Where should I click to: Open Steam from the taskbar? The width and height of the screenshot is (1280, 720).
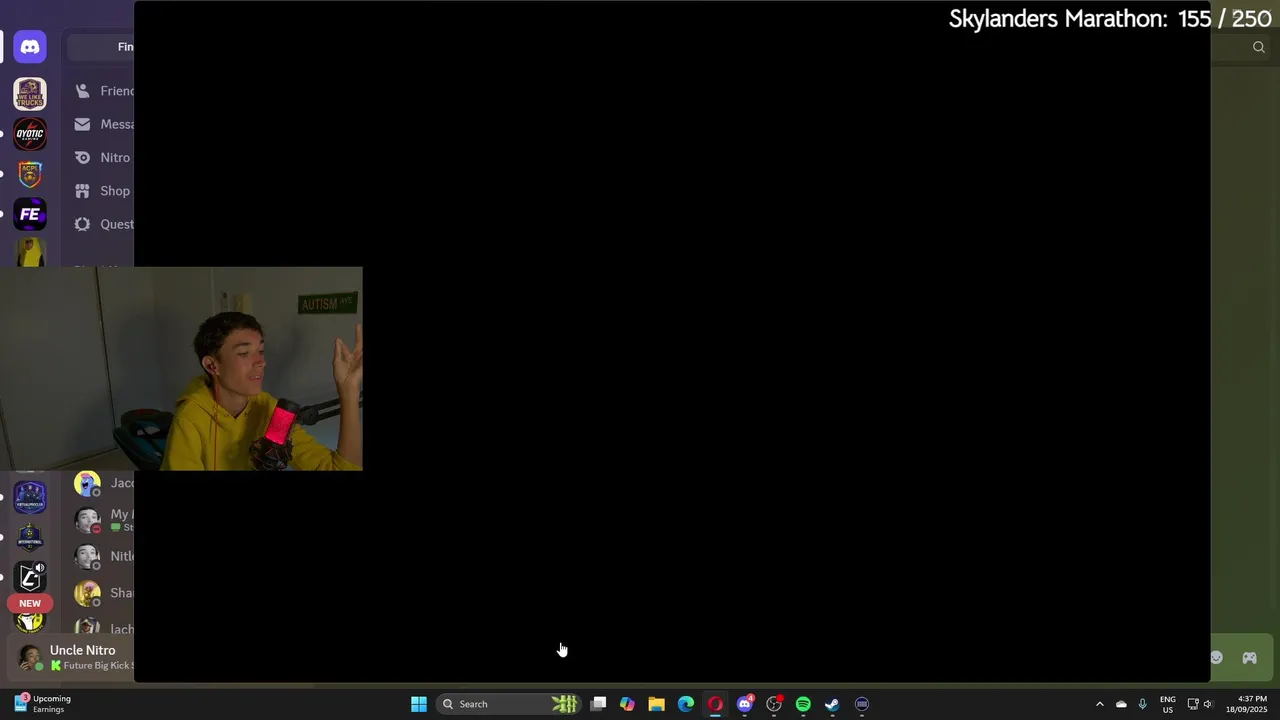832,704
